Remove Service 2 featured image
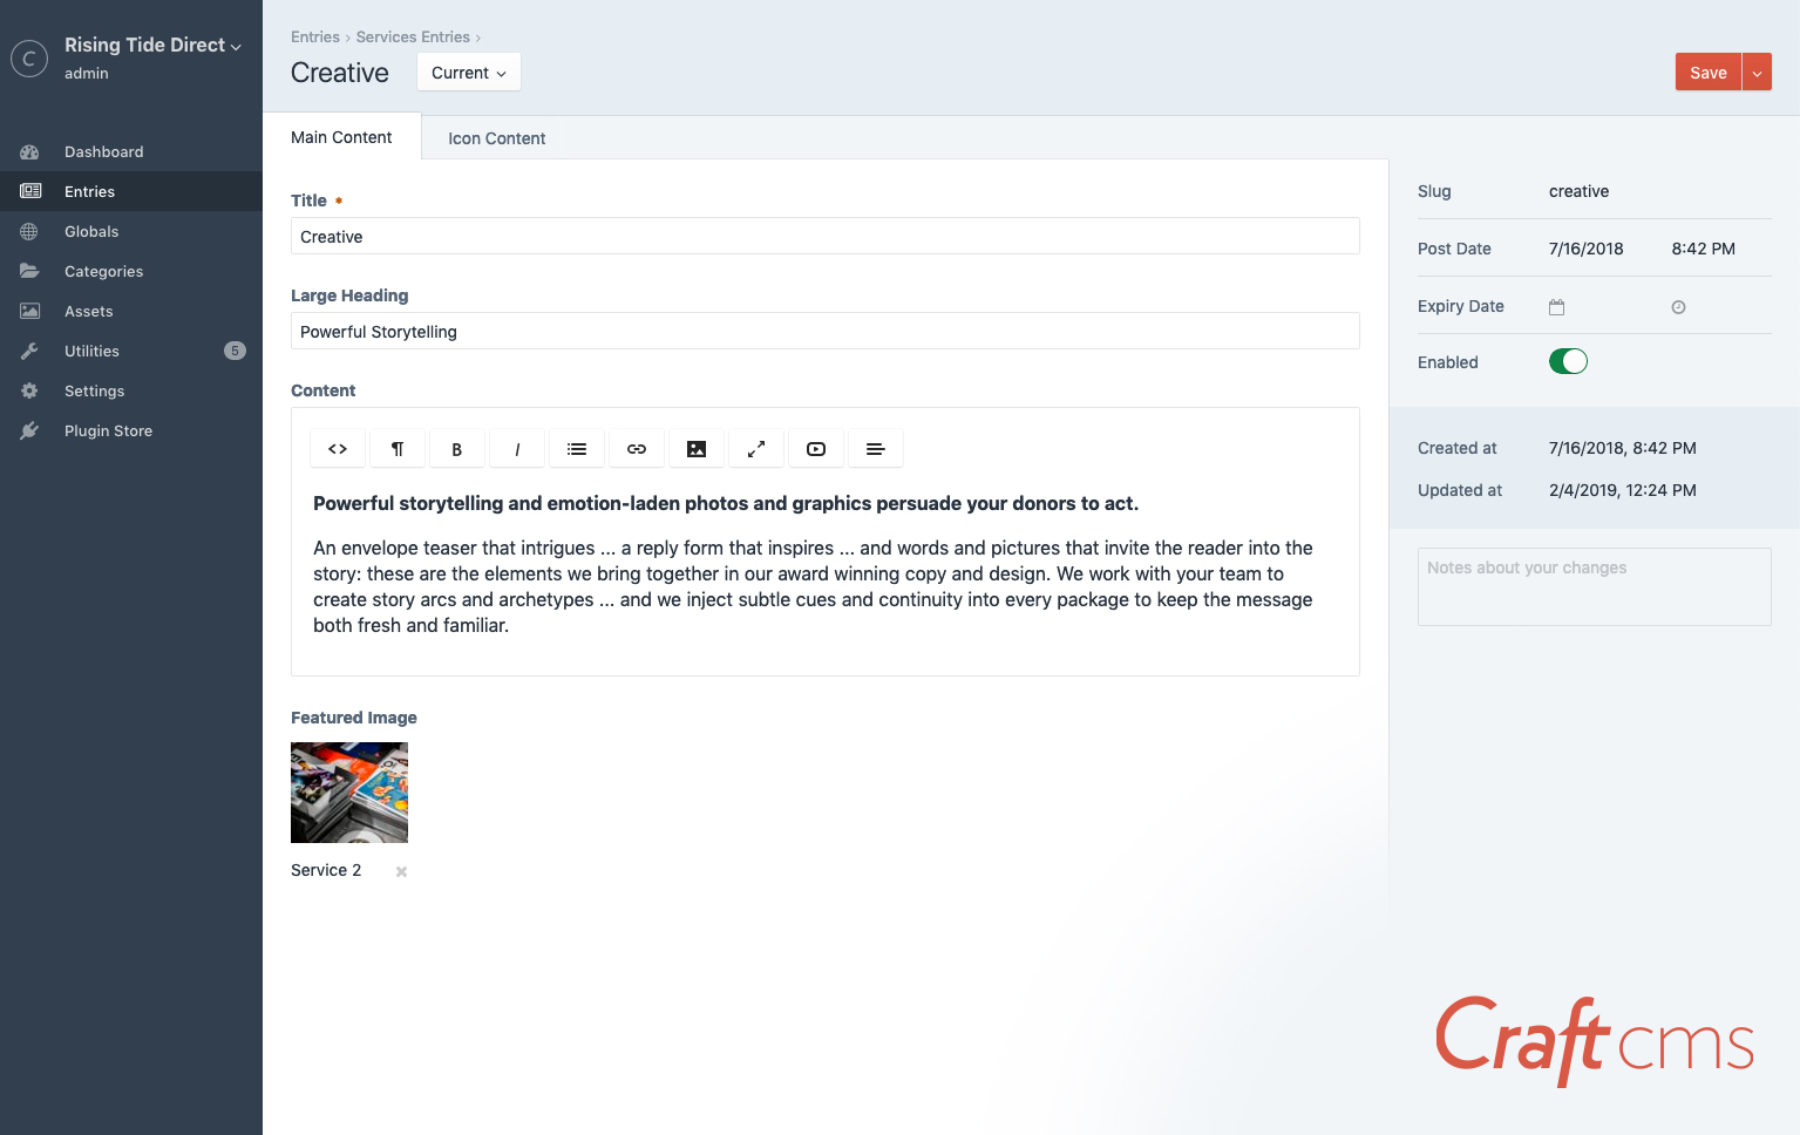 coord(401,872)
